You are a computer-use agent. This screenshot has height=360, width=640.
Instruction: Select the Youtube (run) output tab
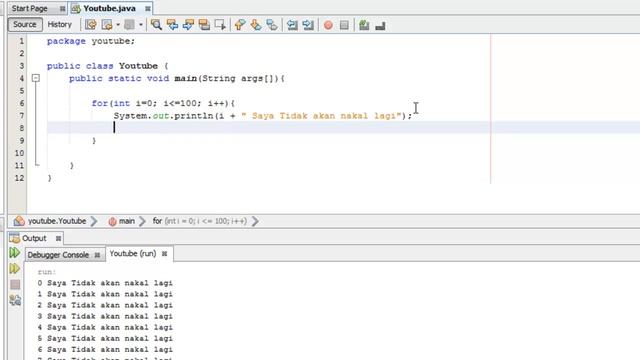pos(133,253)
